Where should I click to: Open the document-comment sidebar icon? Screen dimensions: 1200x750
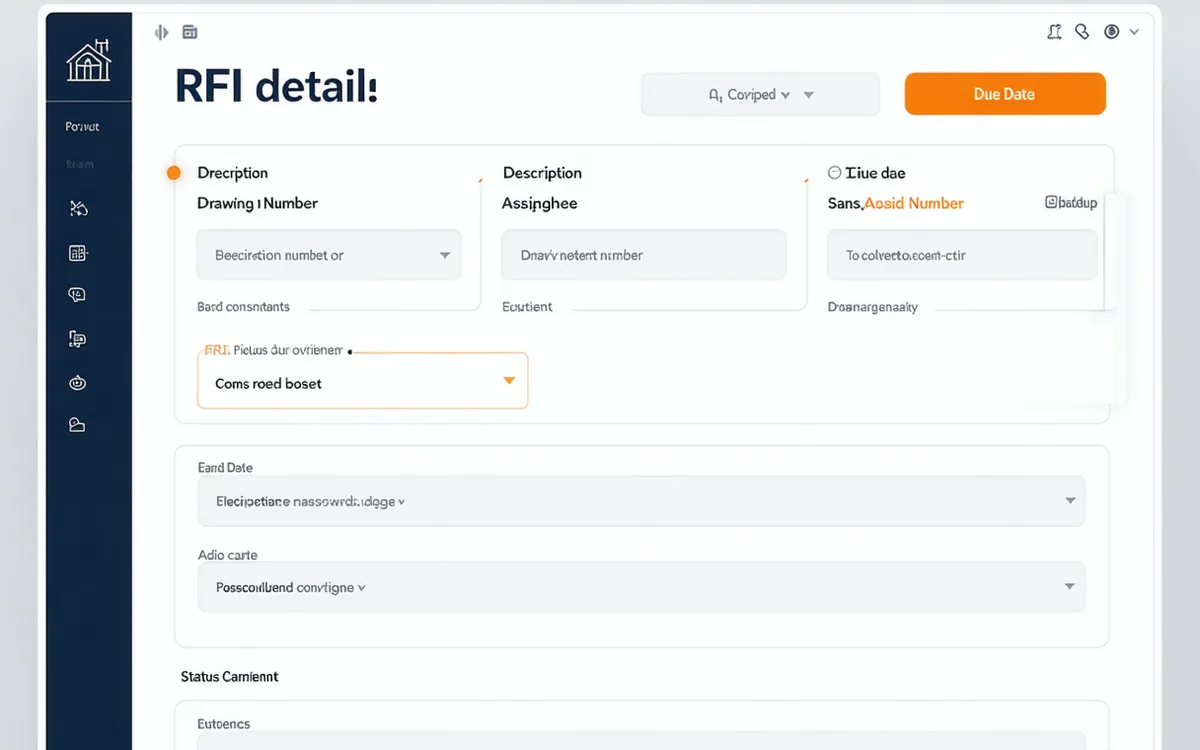[x=77, y=340]
